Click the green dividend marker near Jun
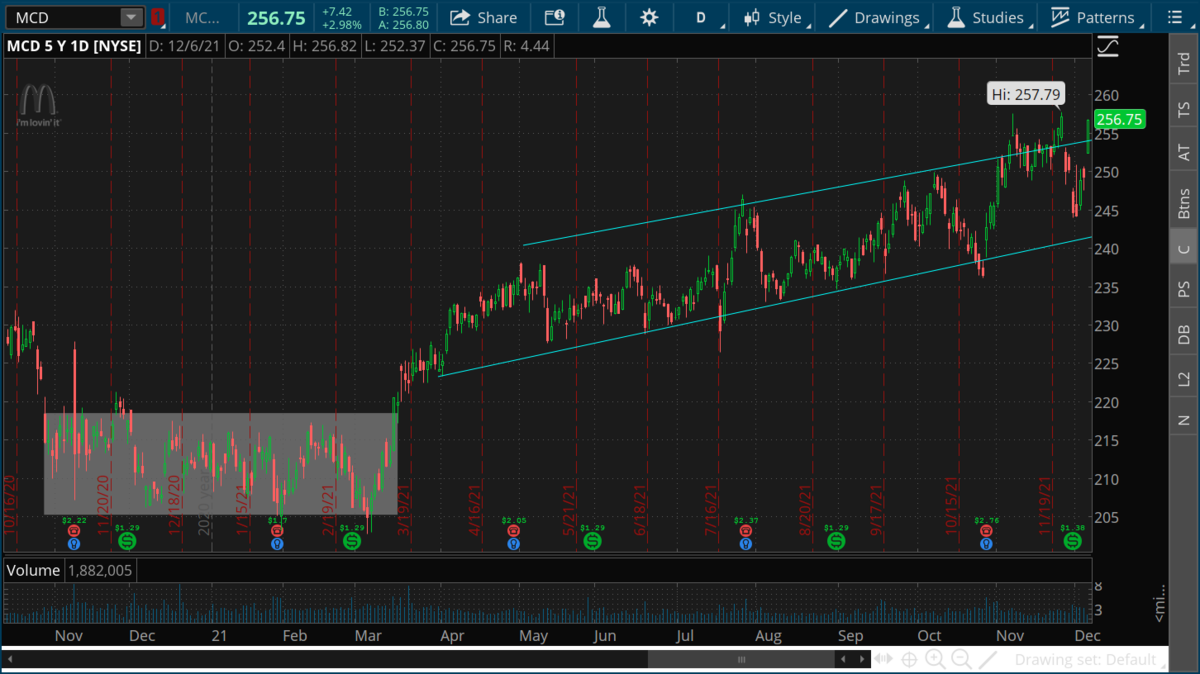The width and height of the screenshot is (1200, 674). pos(592,540)
